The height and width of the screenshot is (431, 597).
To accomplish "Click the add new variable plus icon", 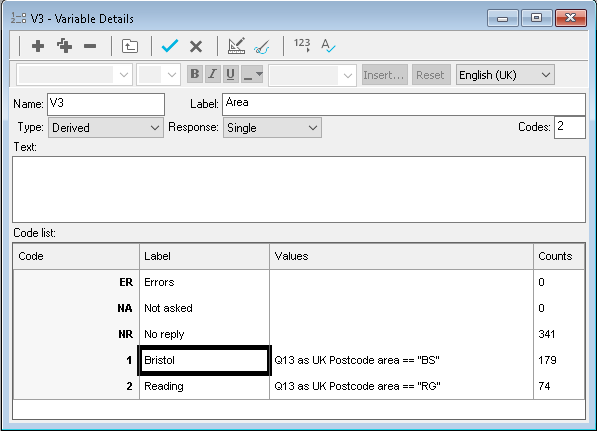I will click(x=38, y=46).
